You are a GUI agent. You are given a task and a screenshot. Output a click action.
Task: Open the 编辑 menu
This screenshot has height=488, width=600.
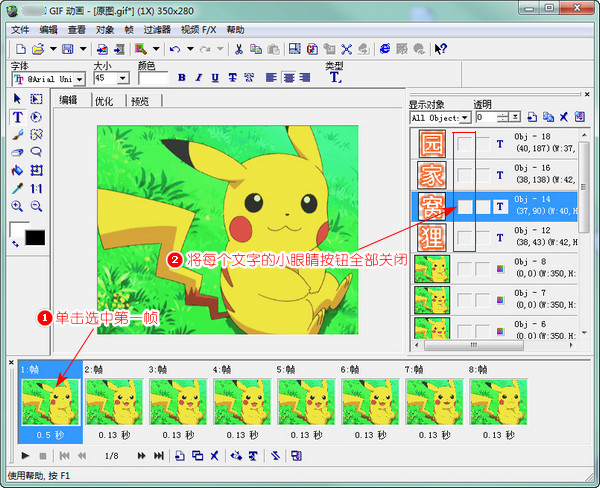click(x=48, y=30)
